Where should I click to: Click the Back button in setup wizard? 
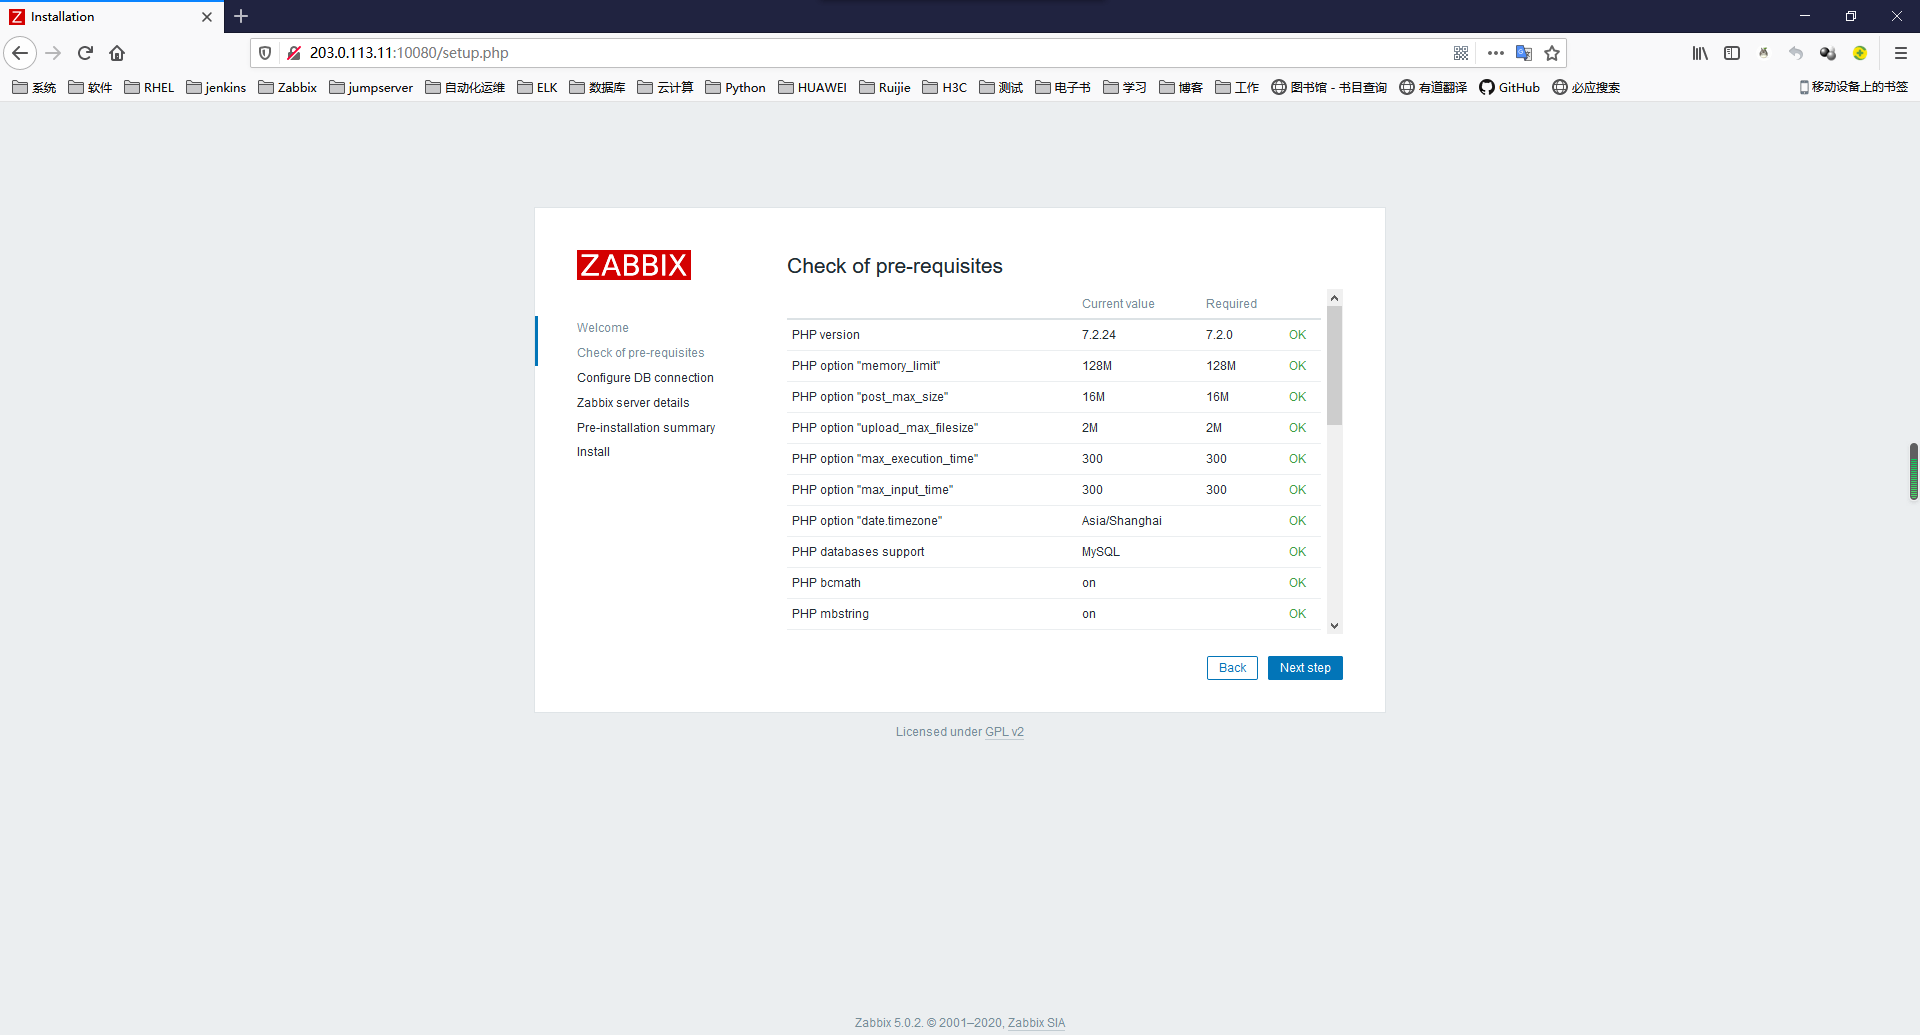[x=1232, y=668]
